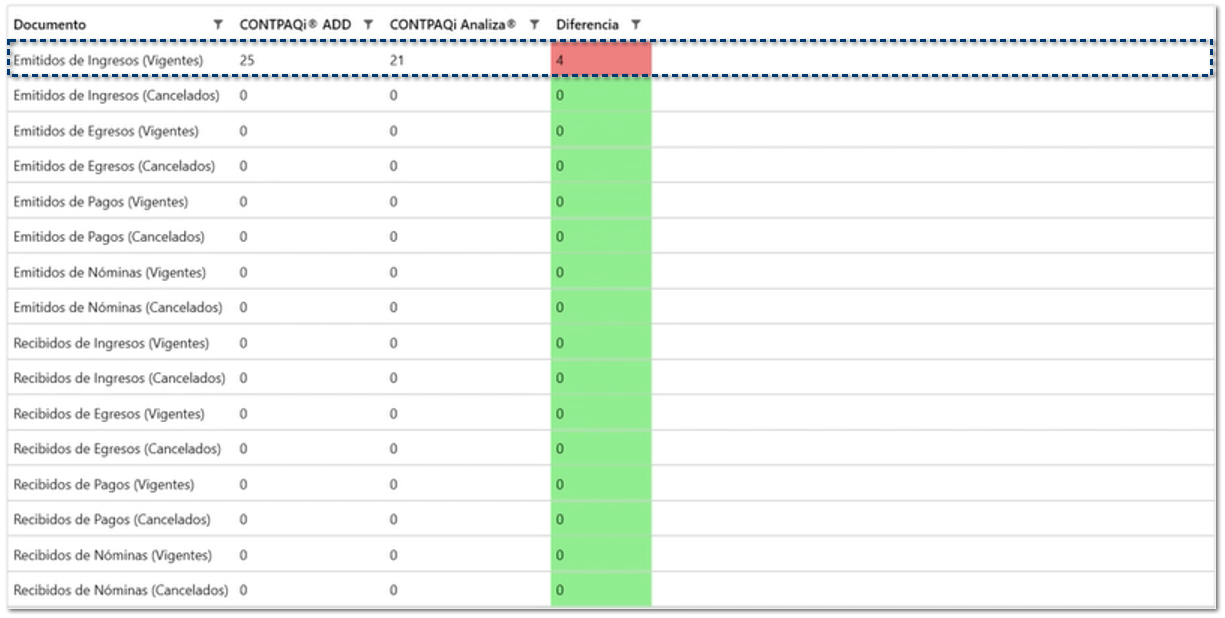Select the Emitidos de Egresos (Vigentes) row

click(x=611, y=131)
